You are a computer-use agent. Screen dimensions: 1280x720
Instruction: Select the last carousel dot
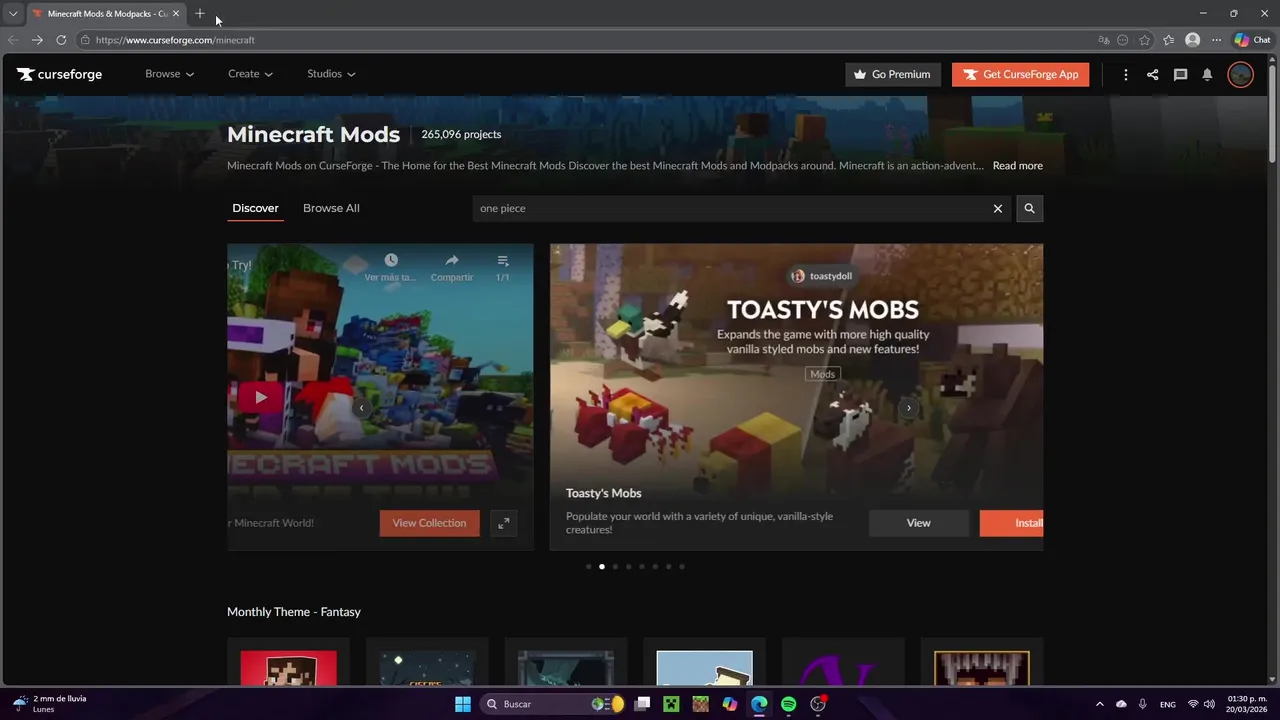[x=682, y=567]
